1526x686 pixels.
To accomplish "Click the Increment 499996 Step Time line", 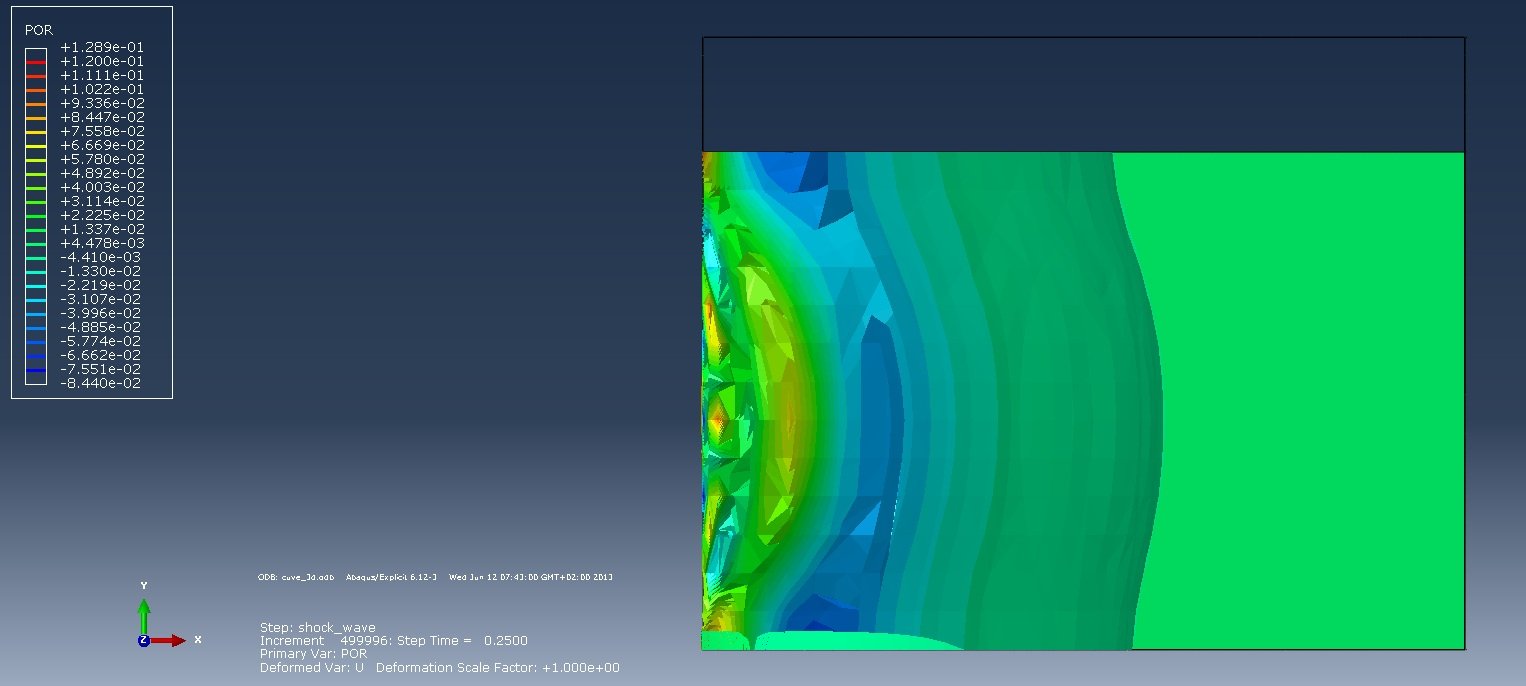I will point(393,641).
